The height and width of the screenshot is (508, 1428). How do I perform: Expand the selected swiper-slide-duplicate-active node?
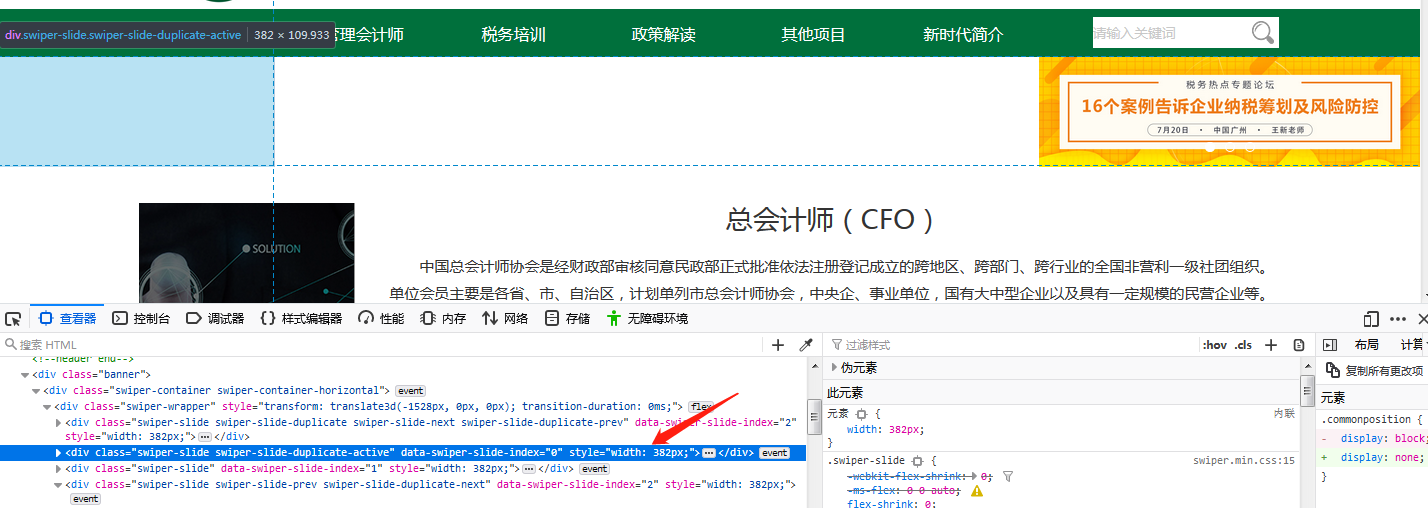point(57,453)
